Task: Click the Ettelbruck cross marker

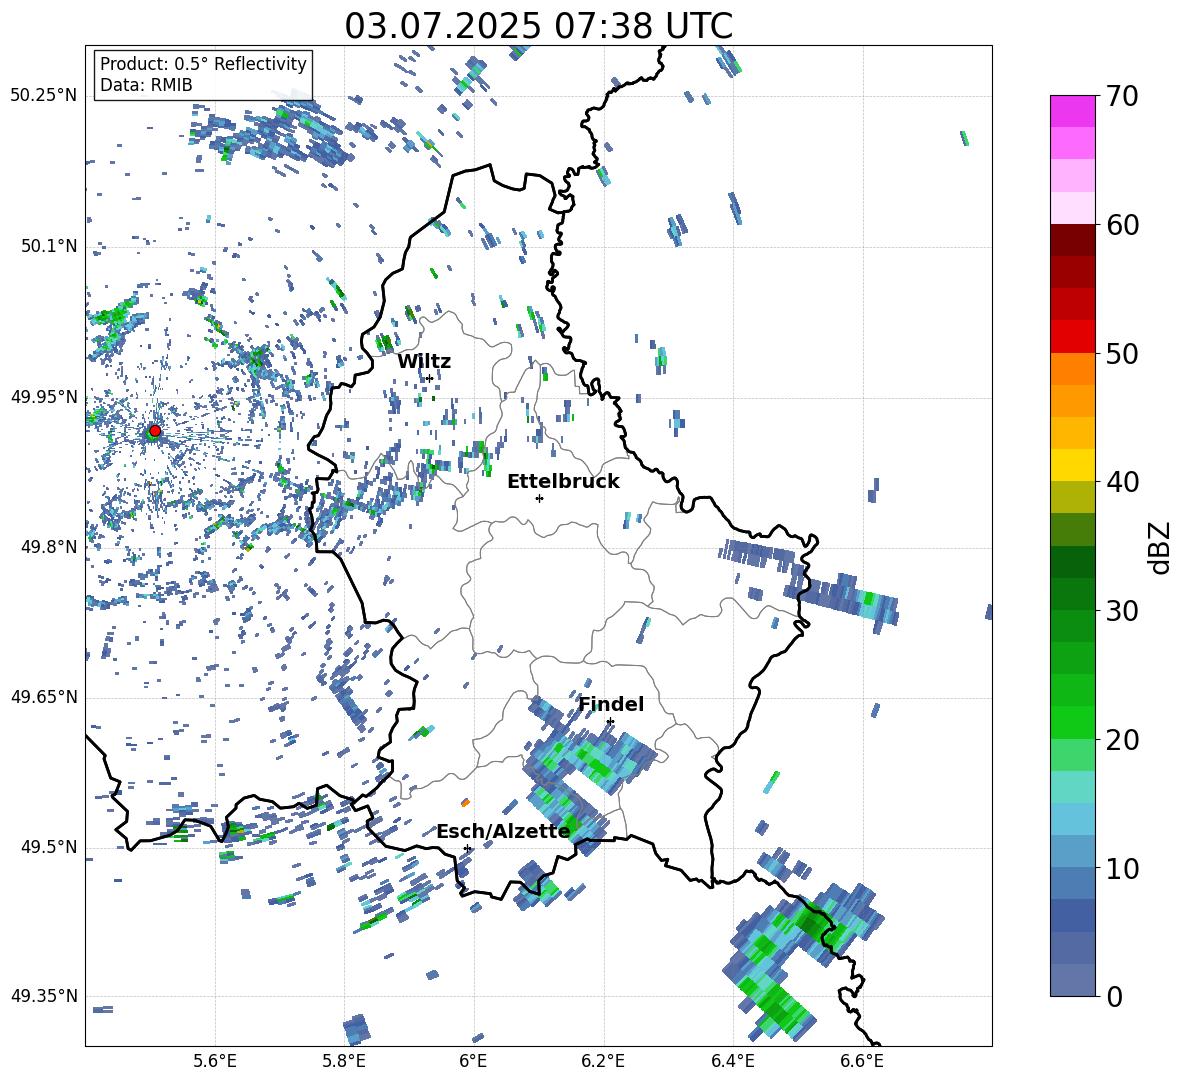Action: point(539,498)
